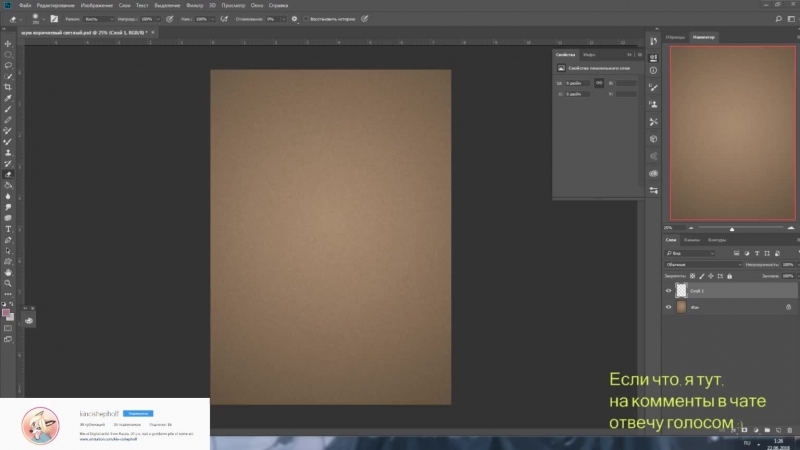This screenshot has width=800, height=450.
Task: Open the 'Файл' menu
Action: coord(25,5)
